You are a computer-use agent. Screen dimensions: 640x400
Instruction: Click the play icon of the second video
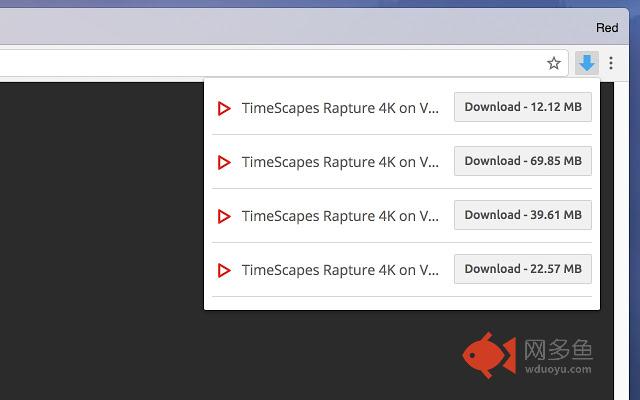(224, 162)
